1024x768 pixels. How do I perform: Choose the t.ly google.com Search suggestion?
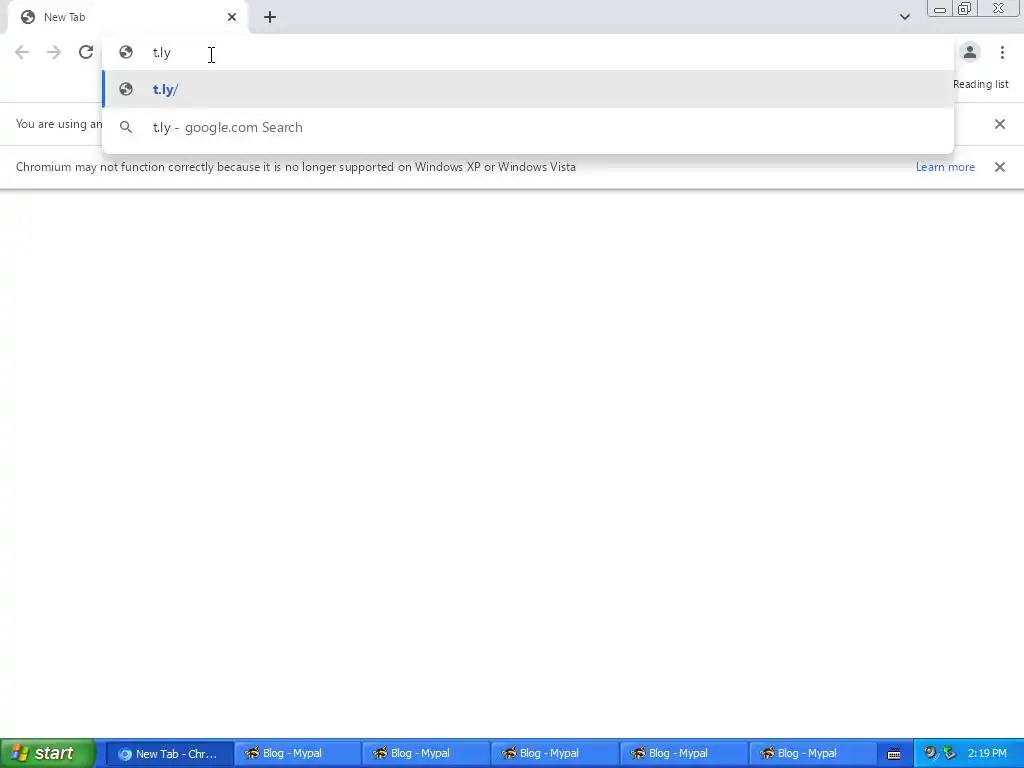click(528, 127)
